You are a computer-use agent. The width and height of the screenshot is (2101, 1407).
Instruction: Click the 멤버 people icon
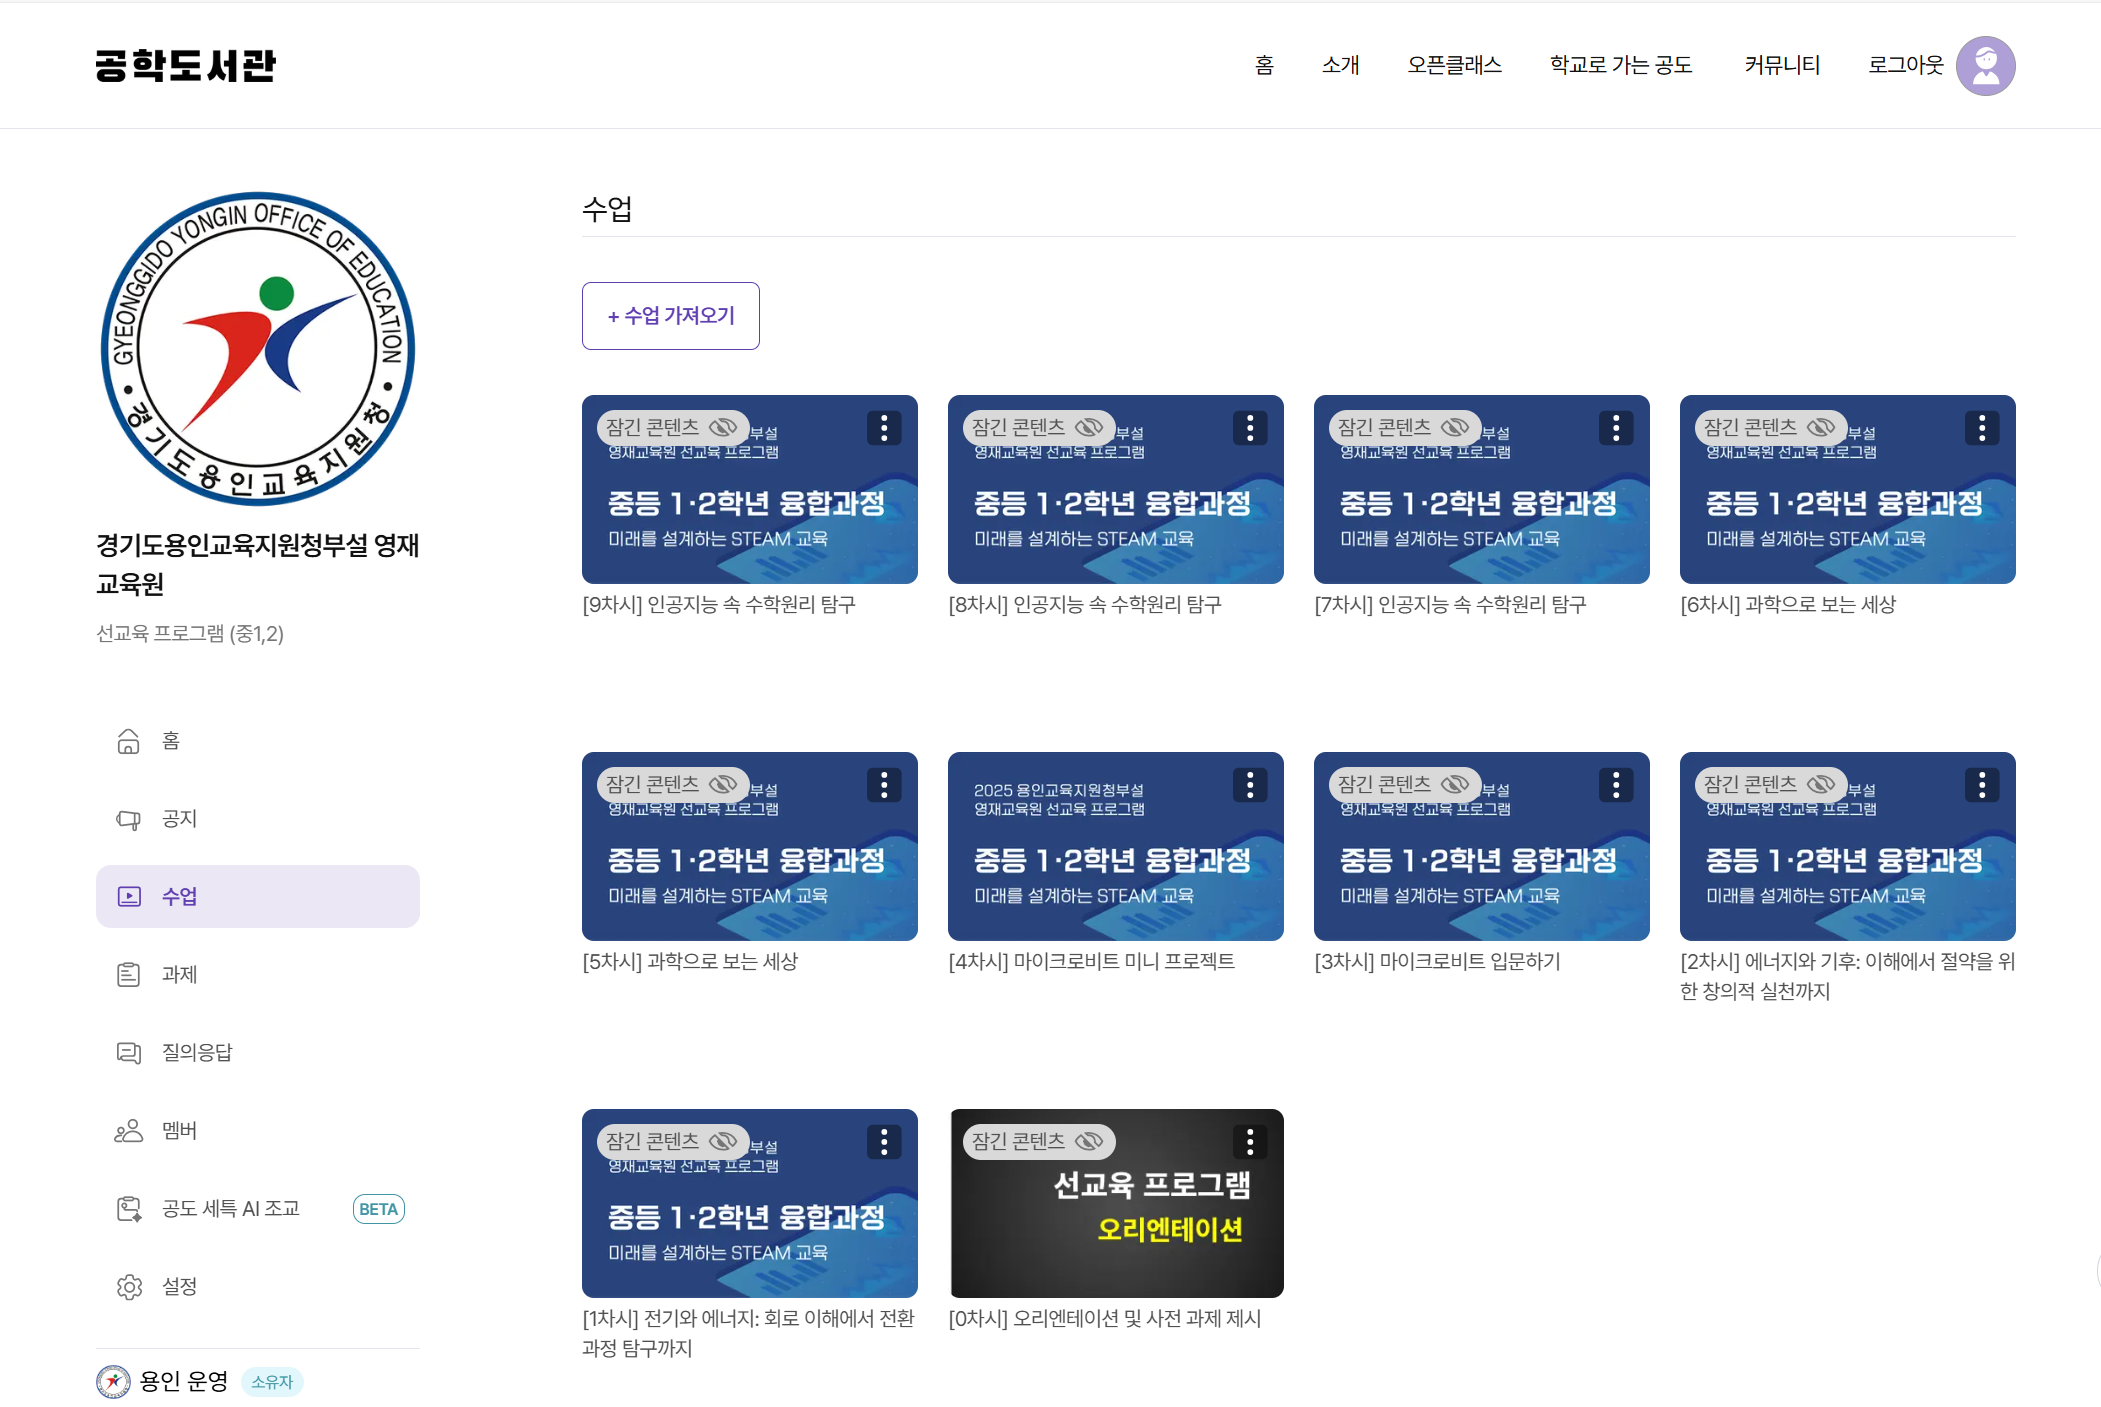128,1131
